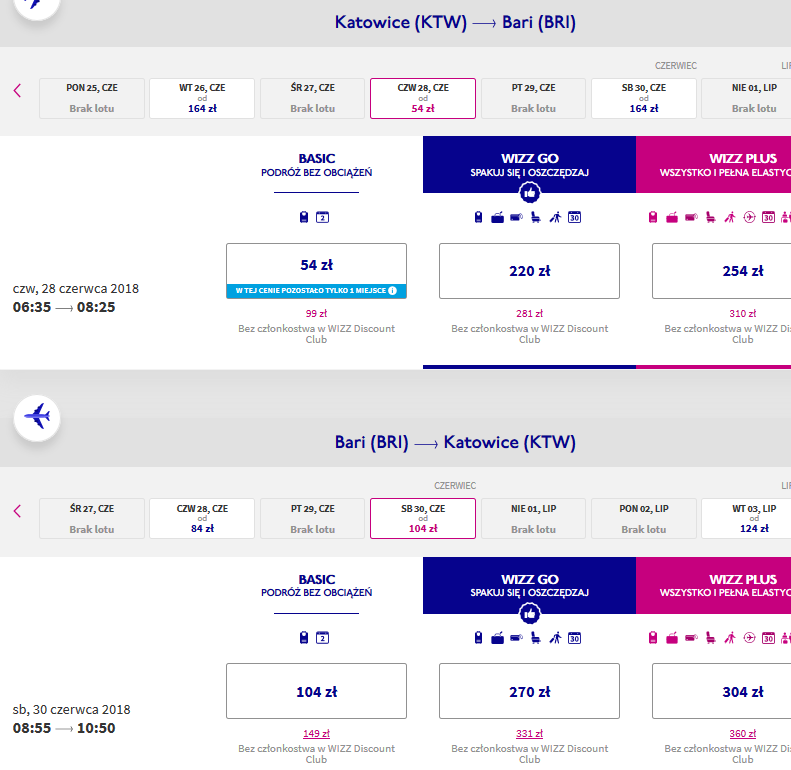
Task: Click info icon on the 1 seat left banner
Action: tap(392, 291)
